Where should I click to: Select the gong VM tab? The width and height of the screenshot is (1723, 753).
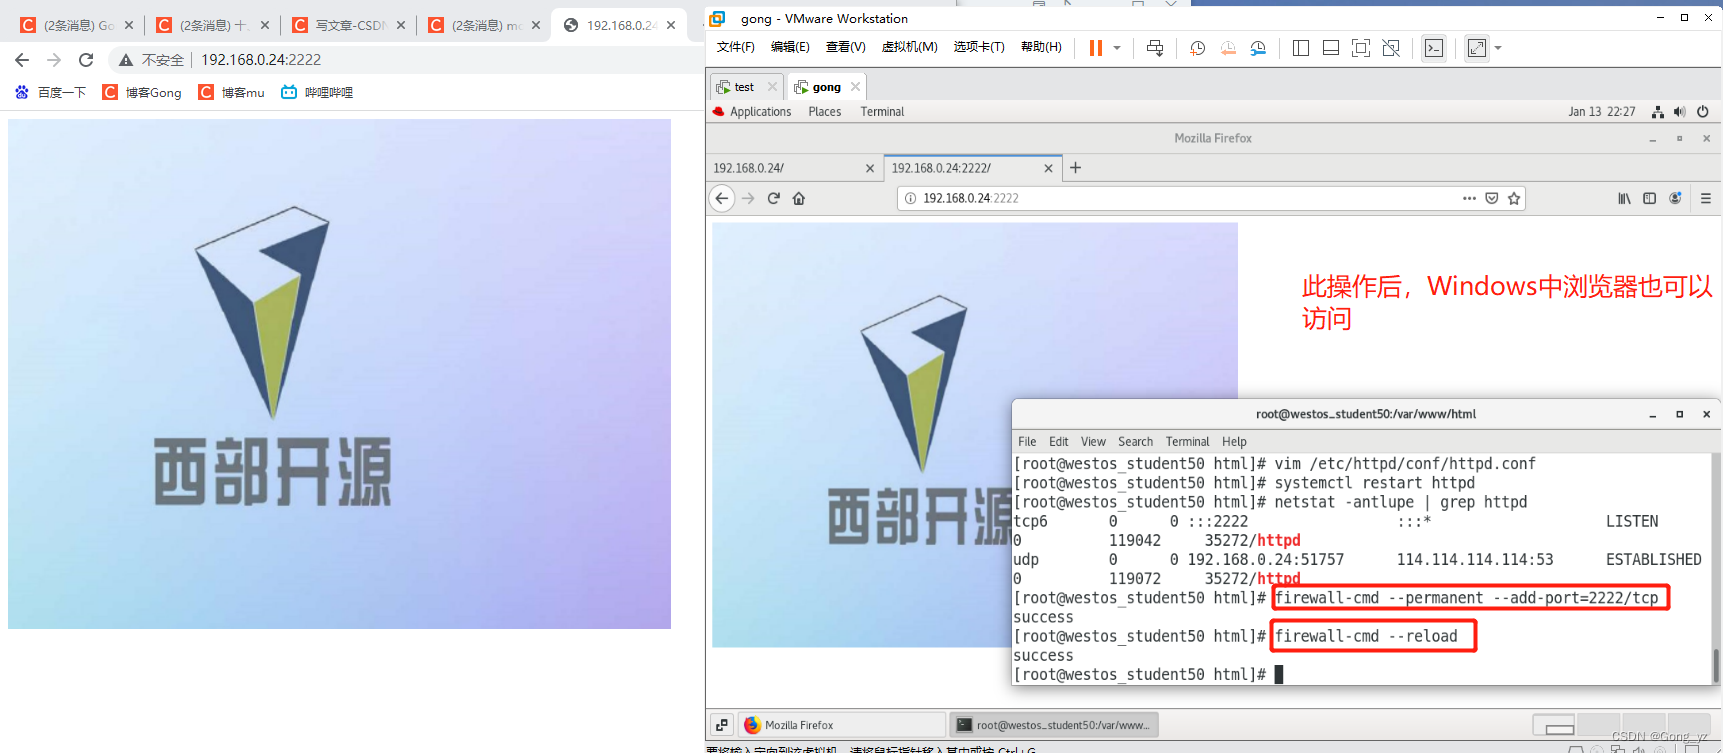[x=826, y=87]
